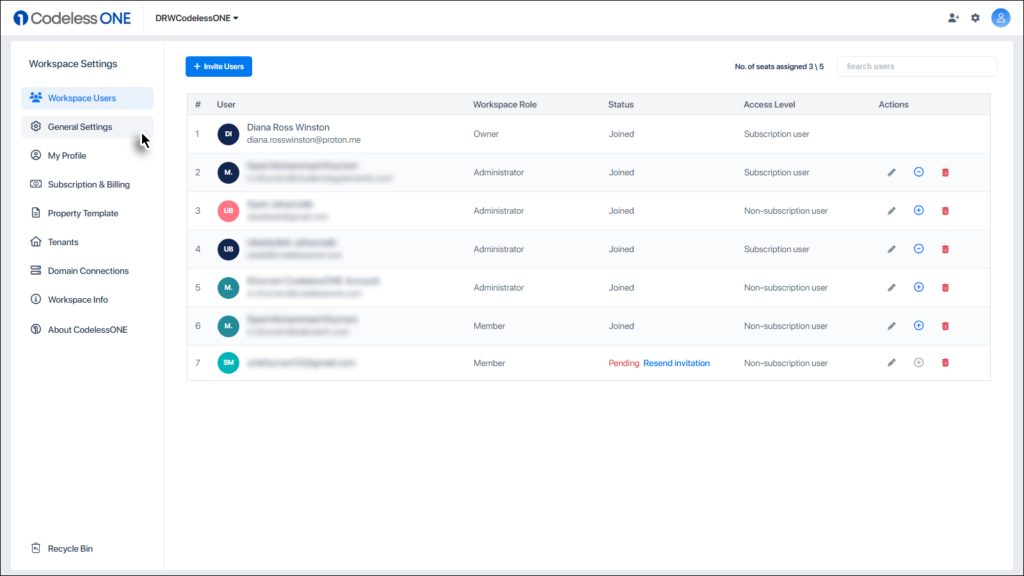
Task: Click the SM avatar in row 7
Action: coord(229,362)
